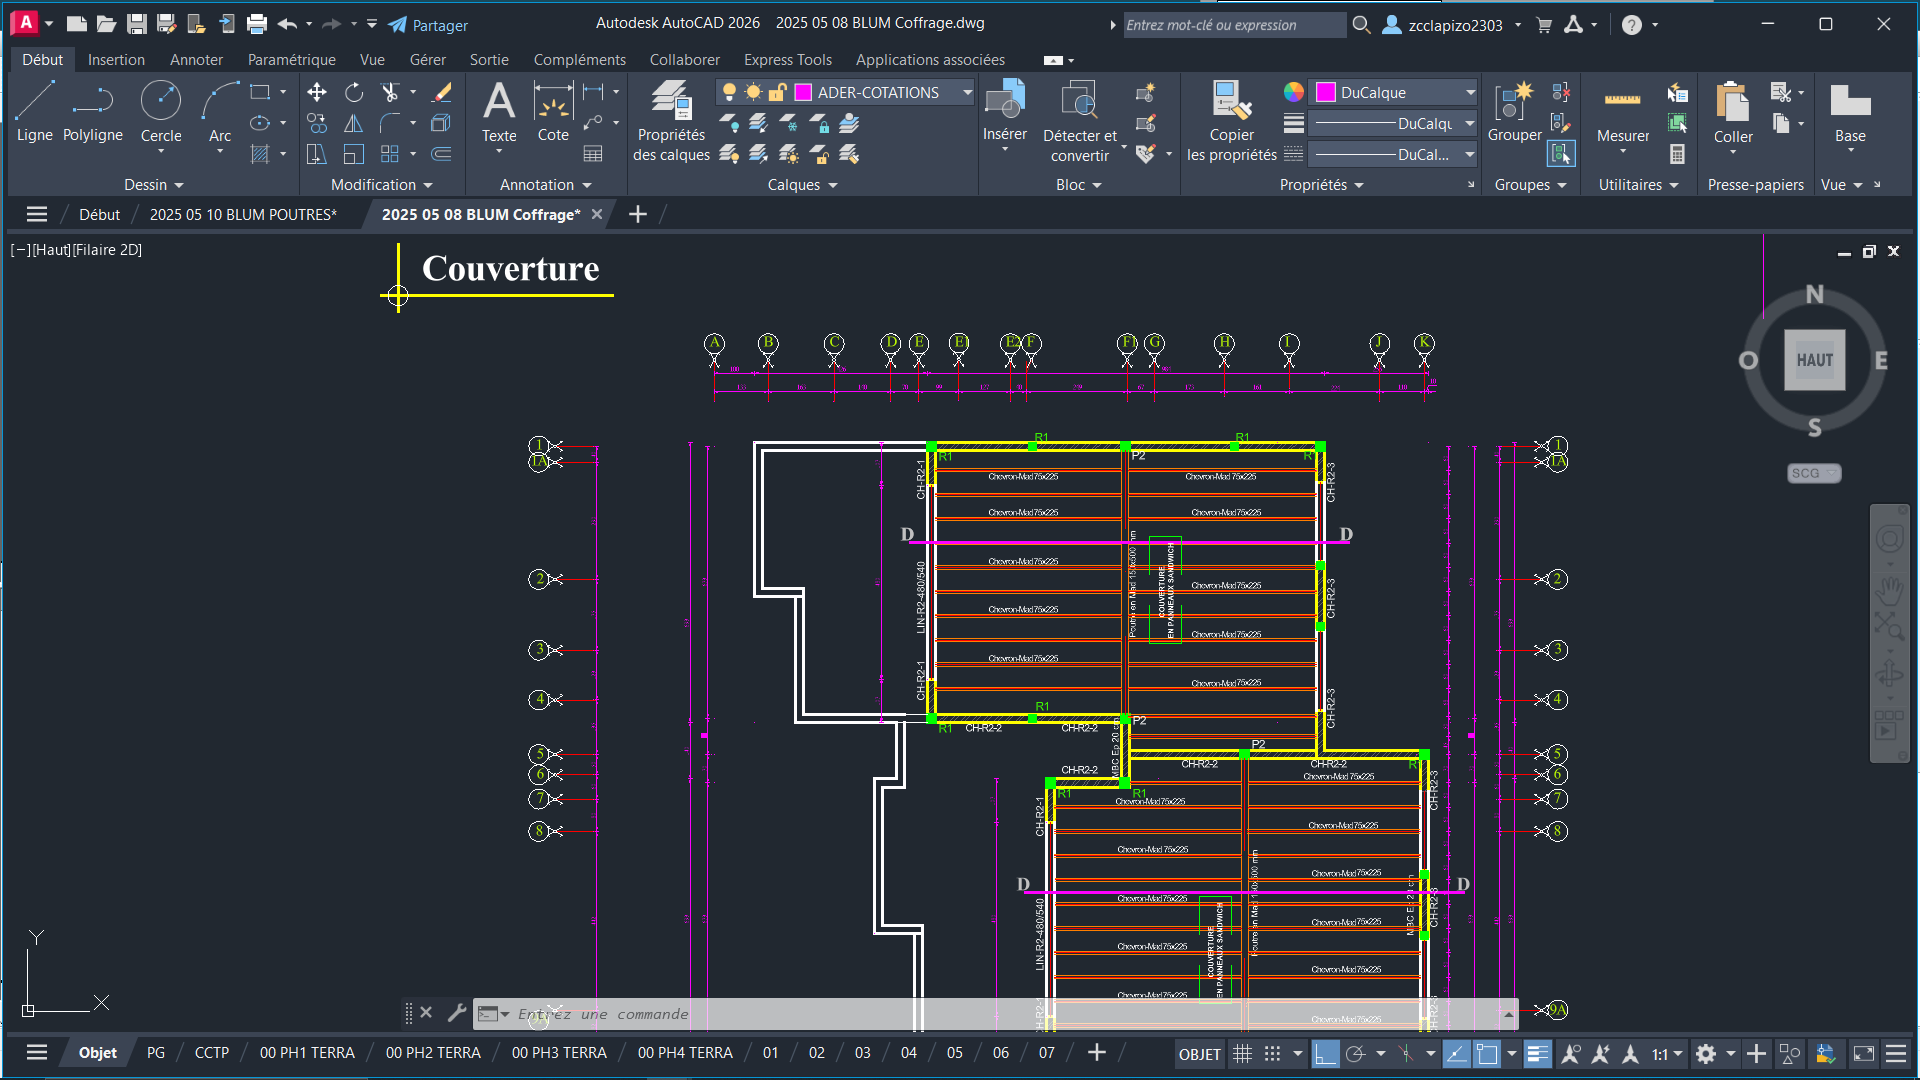Toggle ortho mode in status bar

pyautogui.click(x=1324, y=1053)
